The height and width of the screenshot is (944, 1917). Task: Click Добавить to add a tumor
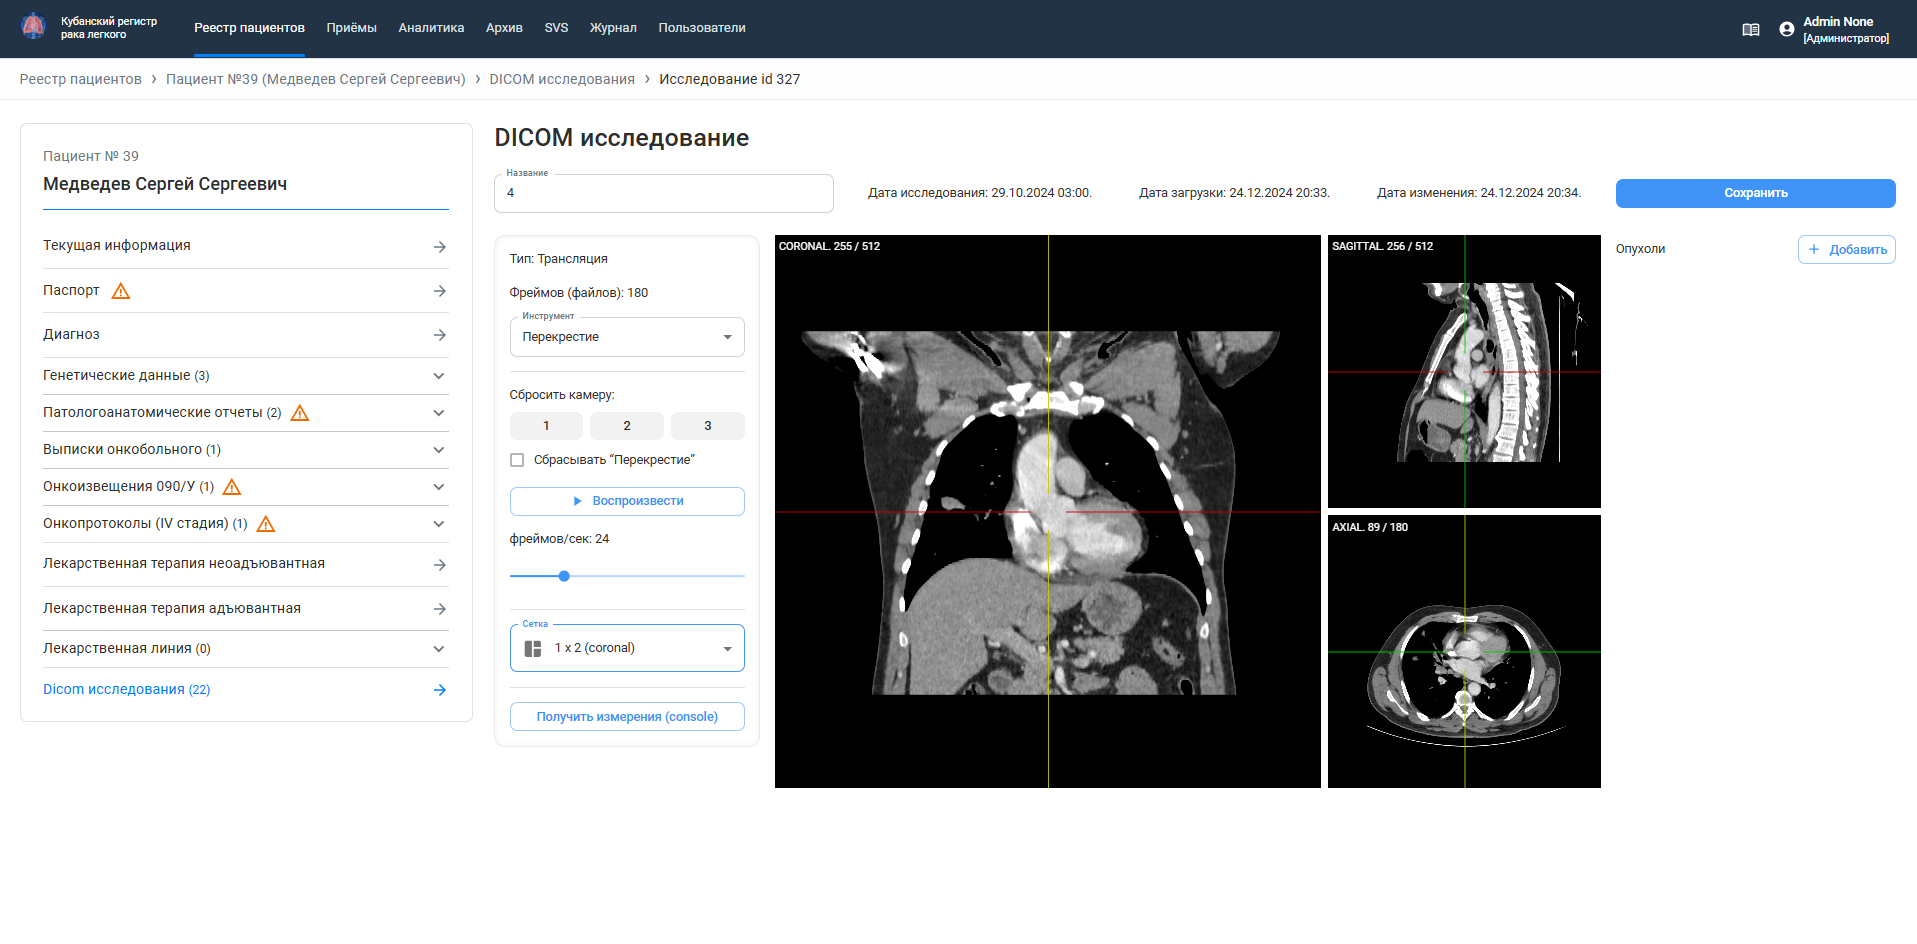pos(1846,250)
